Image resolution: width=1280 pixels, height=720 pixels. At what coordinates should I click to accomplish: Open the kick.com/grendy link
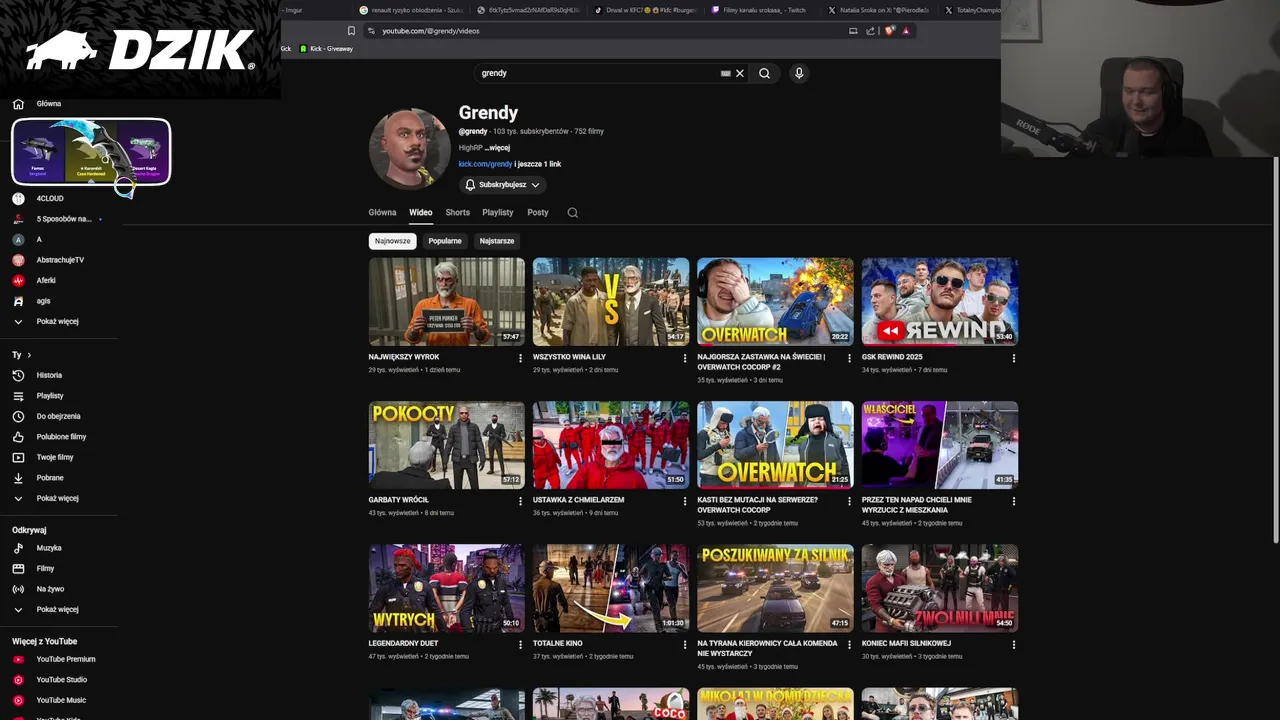(485, 164)
